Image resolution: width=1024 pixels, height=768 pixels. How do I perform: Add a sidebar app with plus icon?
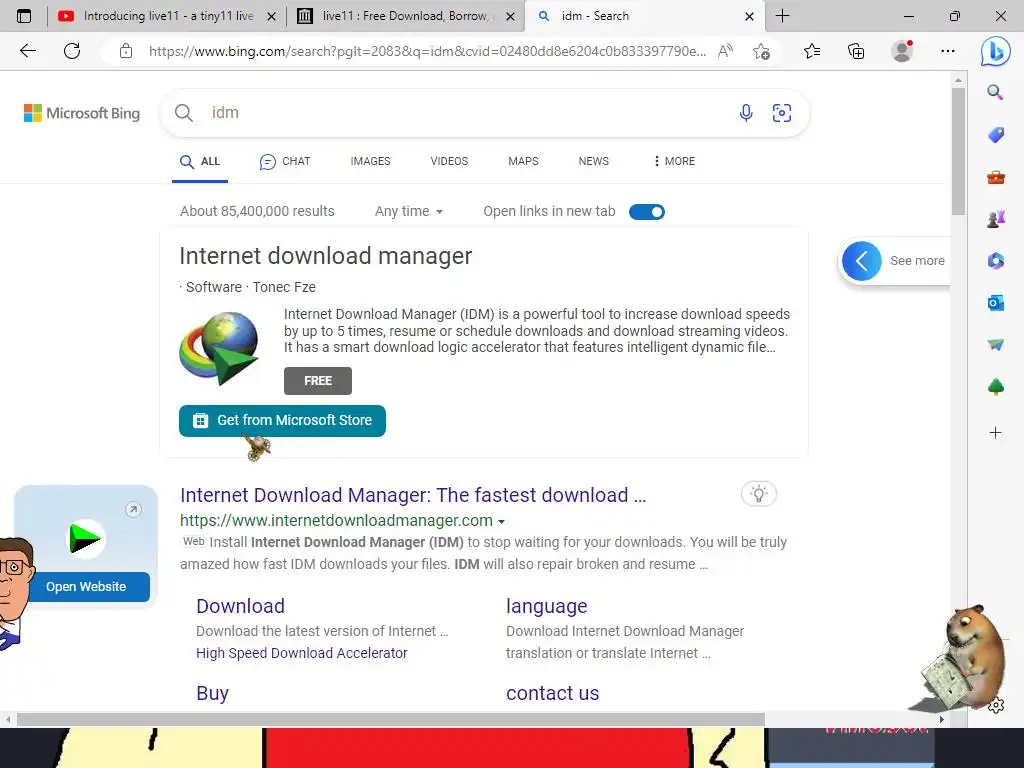click(x=995, y=432)
